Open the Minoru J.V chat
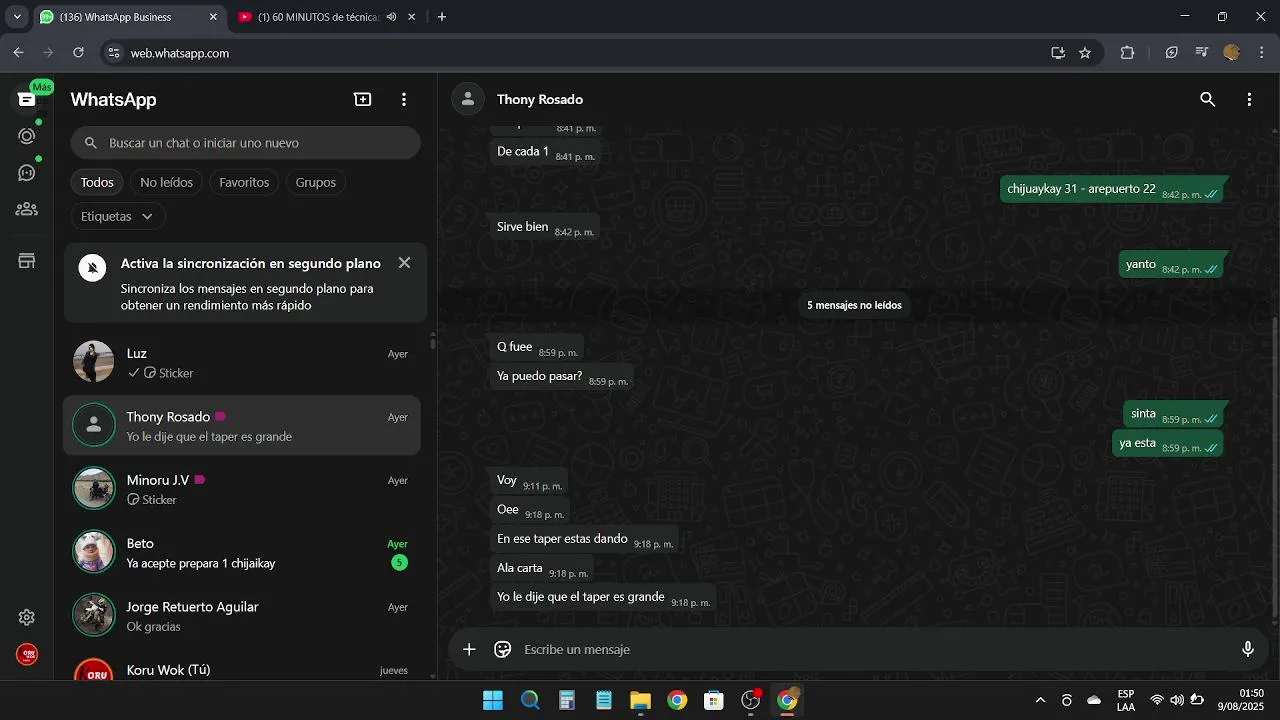 (242, 489)
